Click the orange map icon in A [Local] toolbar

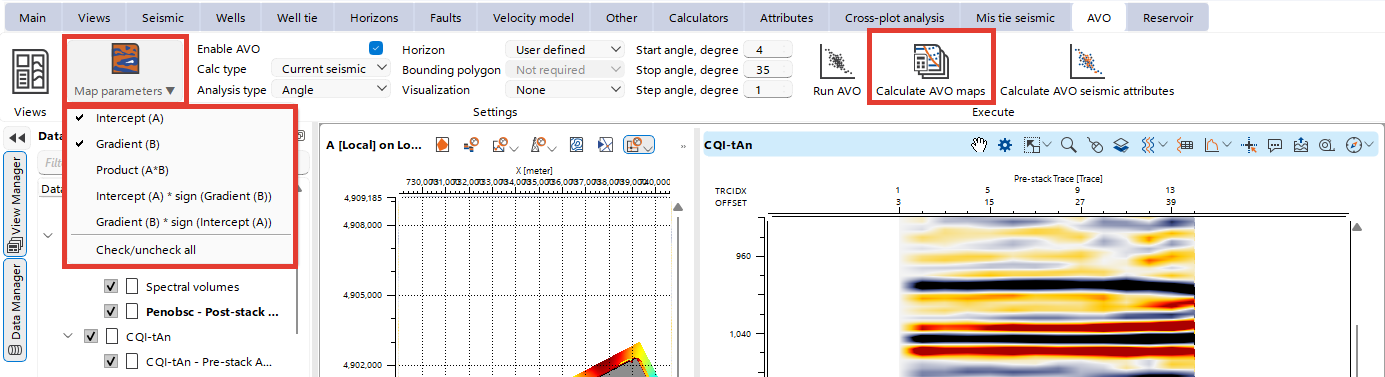[442, 145]
